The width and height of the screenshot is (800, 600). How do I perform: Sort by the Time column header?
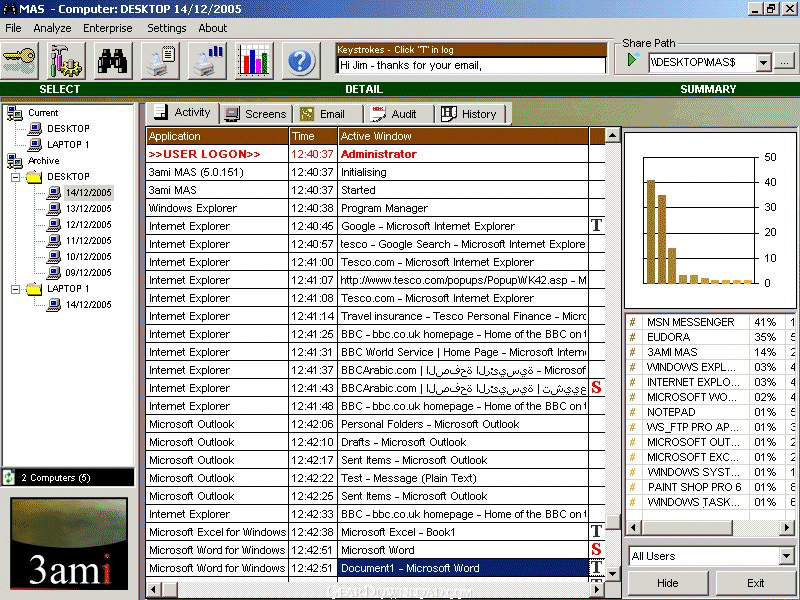pos(313,136)
